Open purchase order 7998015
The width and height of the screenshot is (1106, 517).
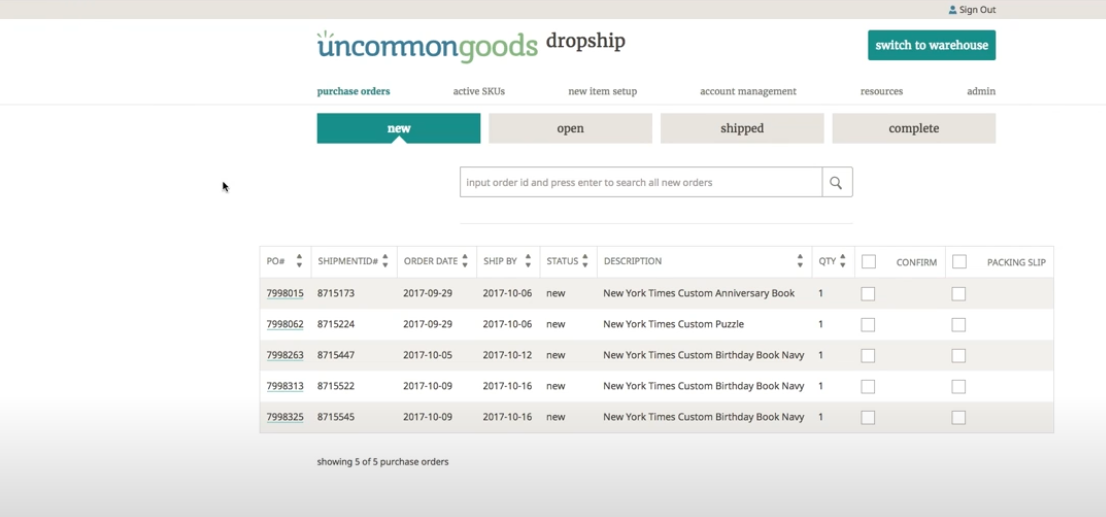coord(285,293)
